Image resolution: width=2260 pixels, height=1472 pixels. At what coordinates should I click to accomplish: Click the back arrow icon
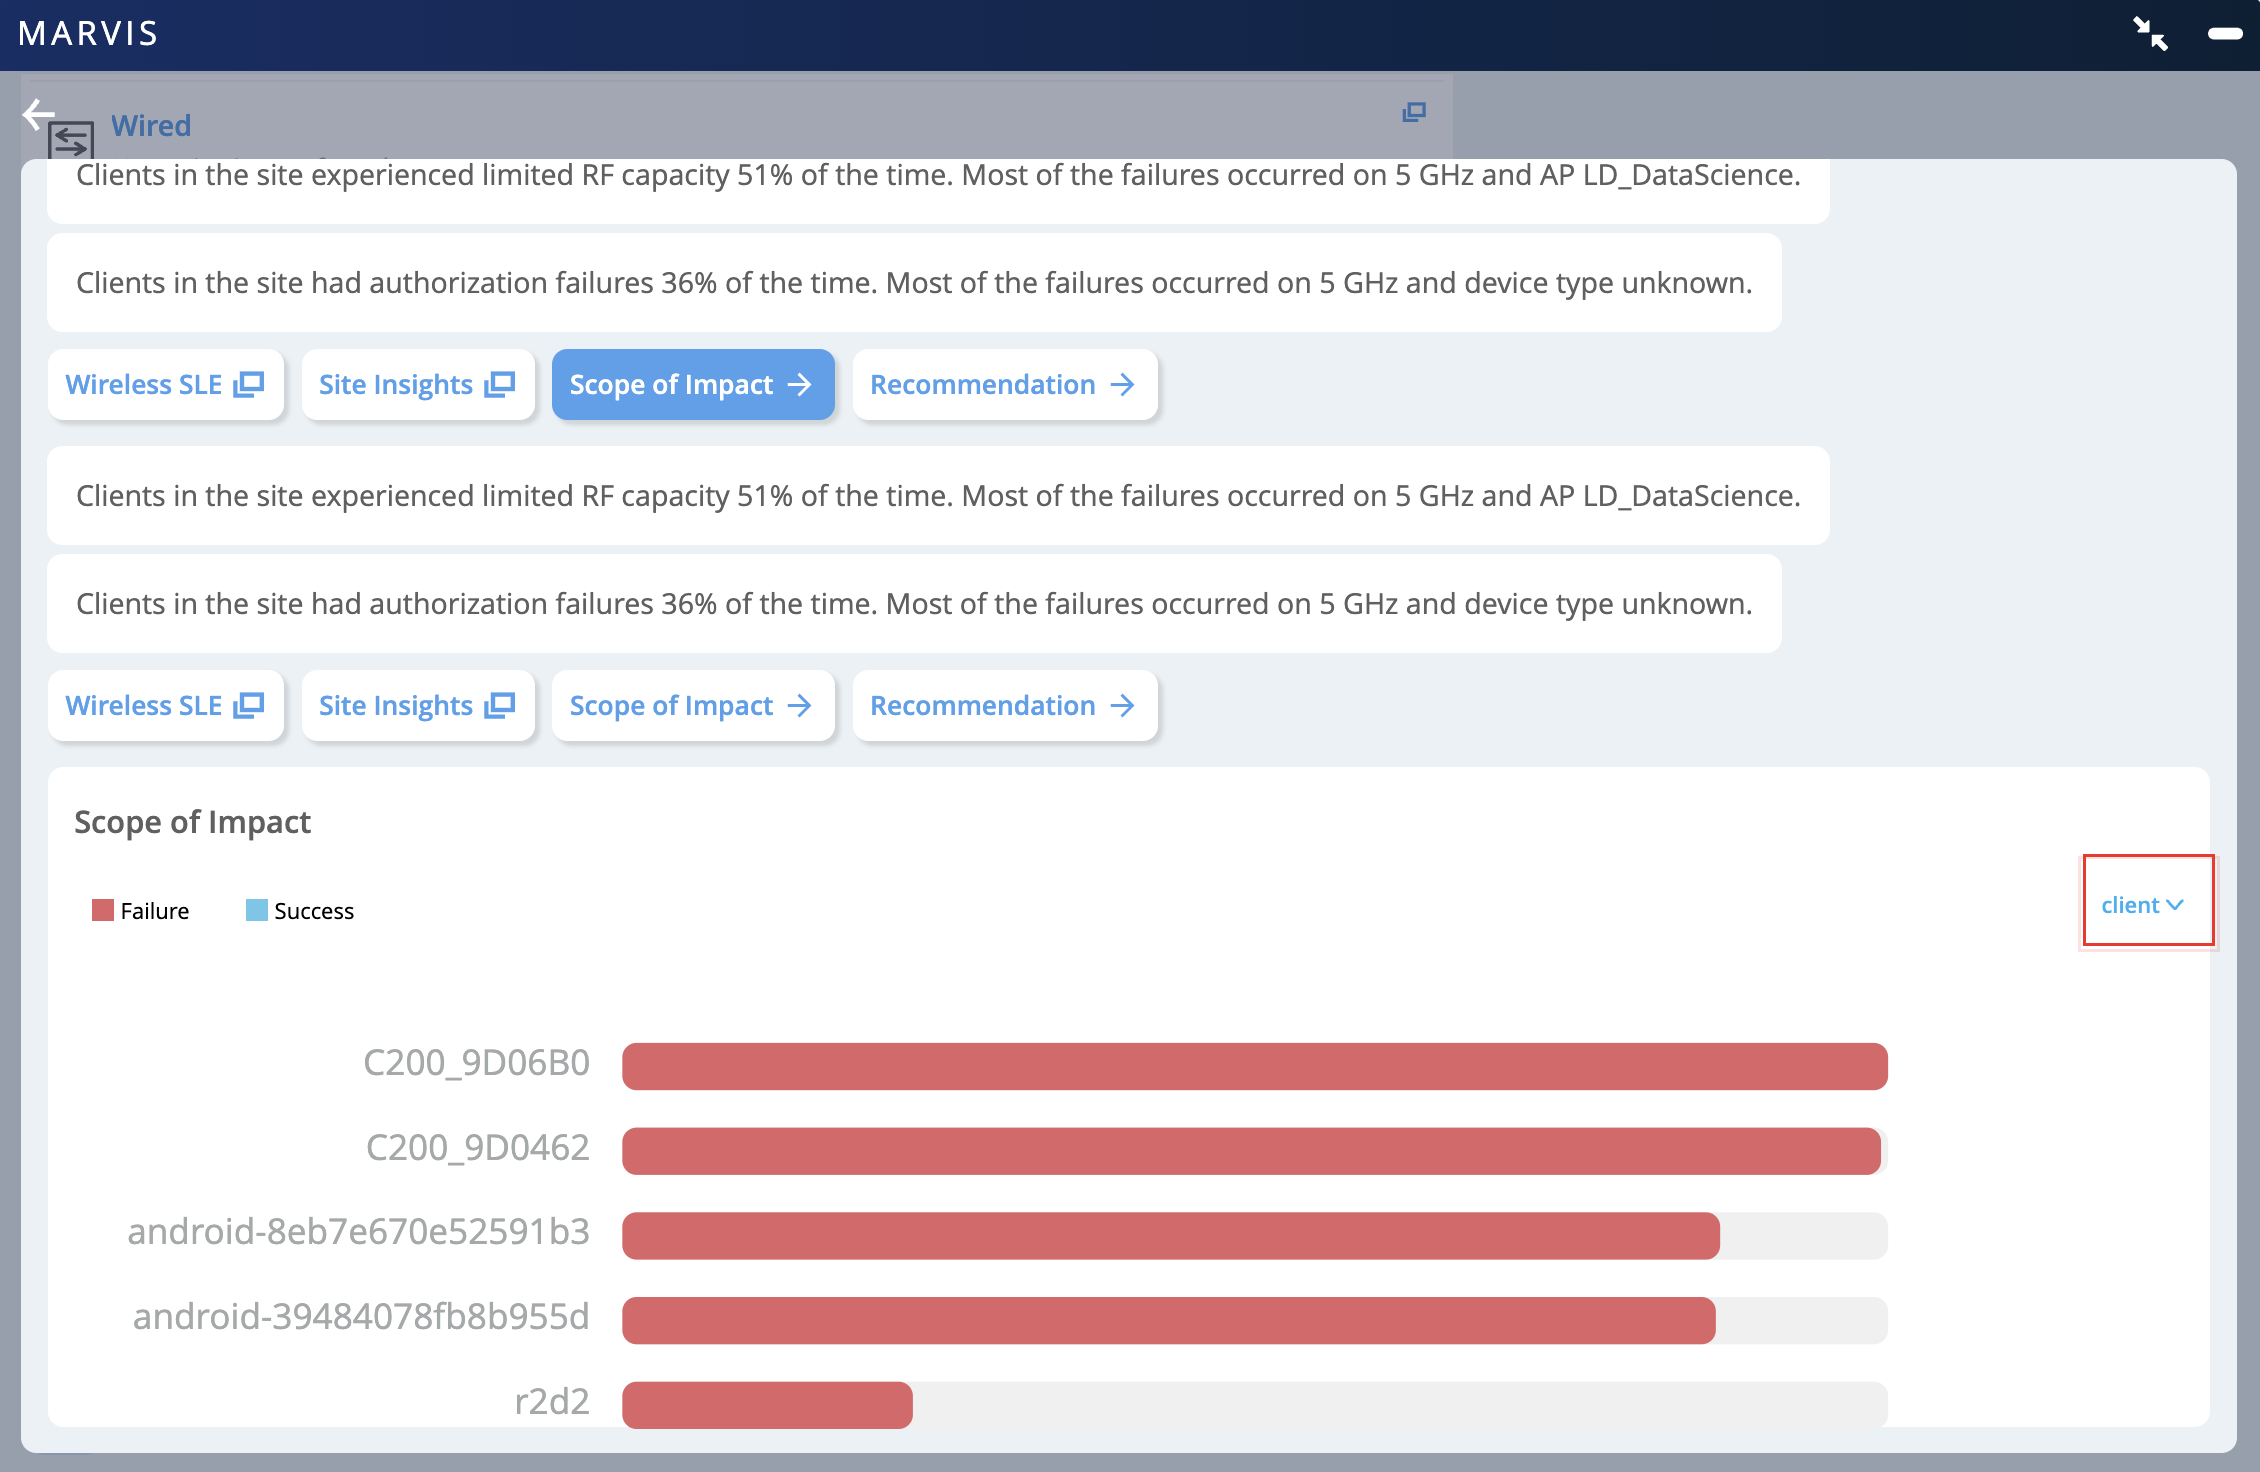click(38, 114)
